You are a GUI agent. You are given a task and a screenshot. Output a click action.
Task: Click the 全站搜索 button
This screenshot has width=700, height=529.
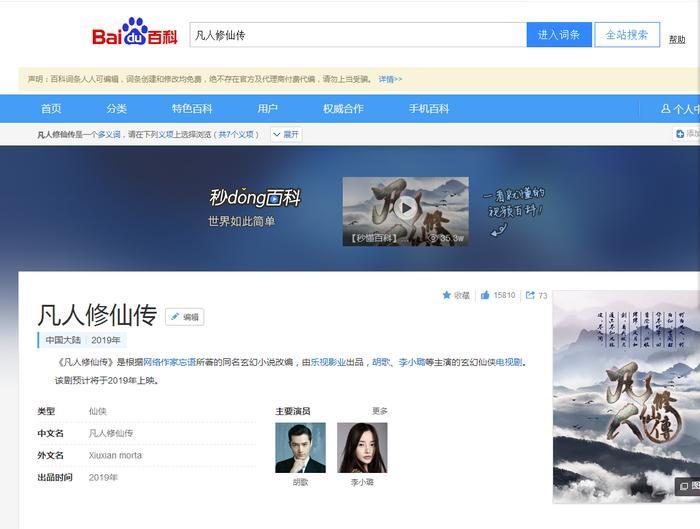tap(627, 35)
